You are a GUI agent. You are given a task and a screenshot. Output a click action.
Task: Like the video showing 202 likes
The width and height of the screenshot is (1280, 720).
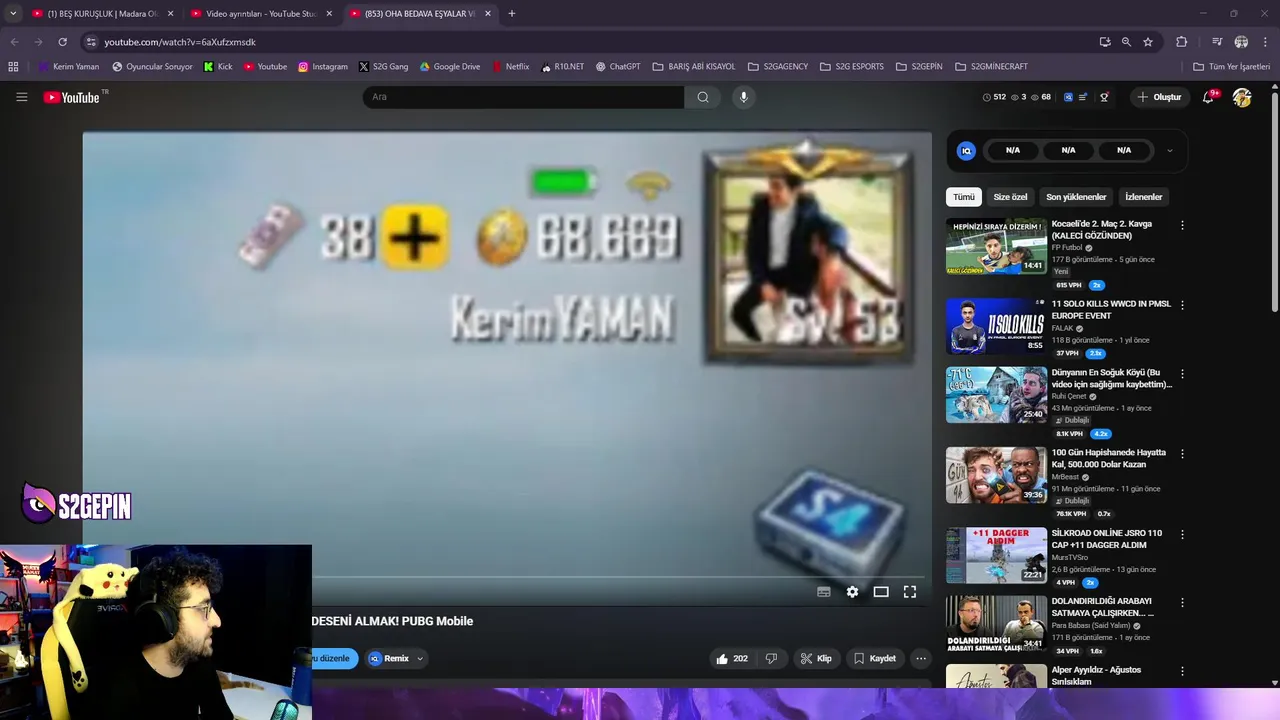point(731,658)
